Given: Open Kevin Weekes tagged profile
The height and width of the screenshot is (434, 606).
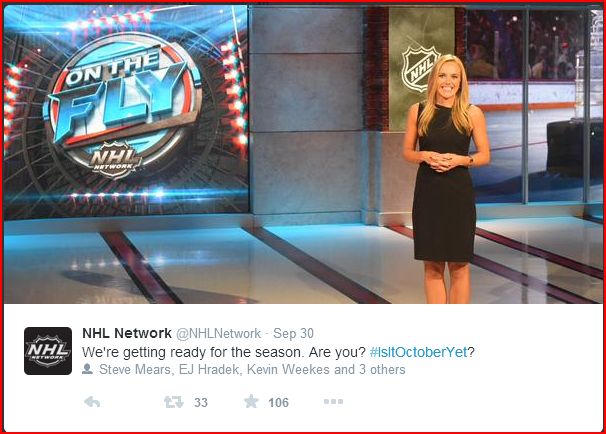Looking at the screenshot, I should click(288, 369).
